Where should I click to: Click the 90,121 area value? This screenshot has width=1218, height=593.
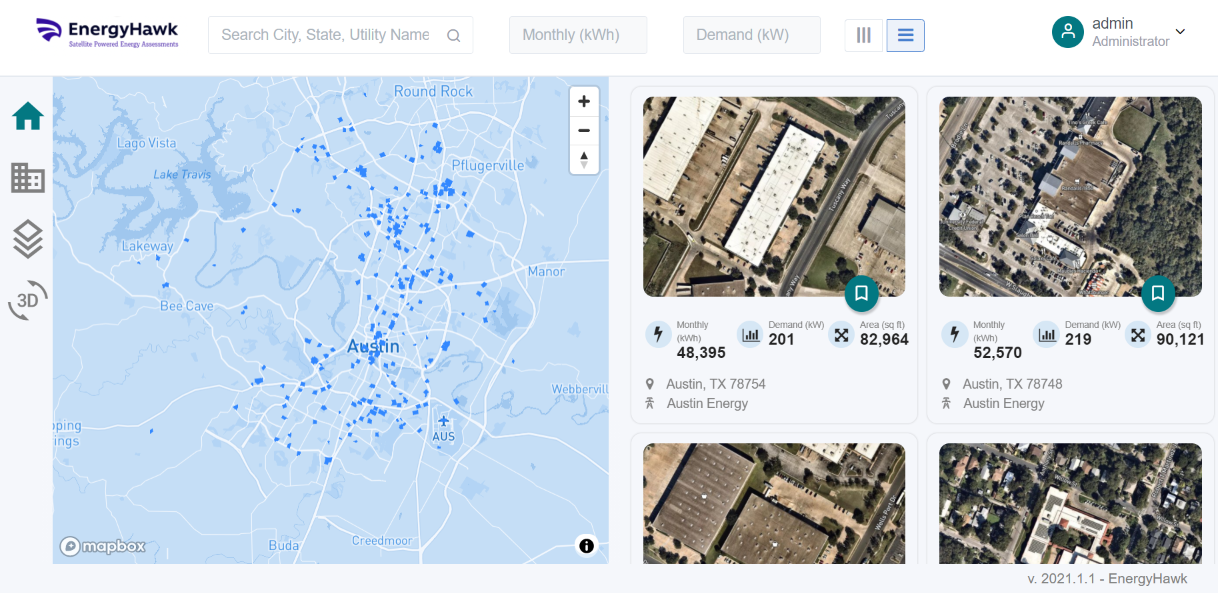coord(1180,340)
